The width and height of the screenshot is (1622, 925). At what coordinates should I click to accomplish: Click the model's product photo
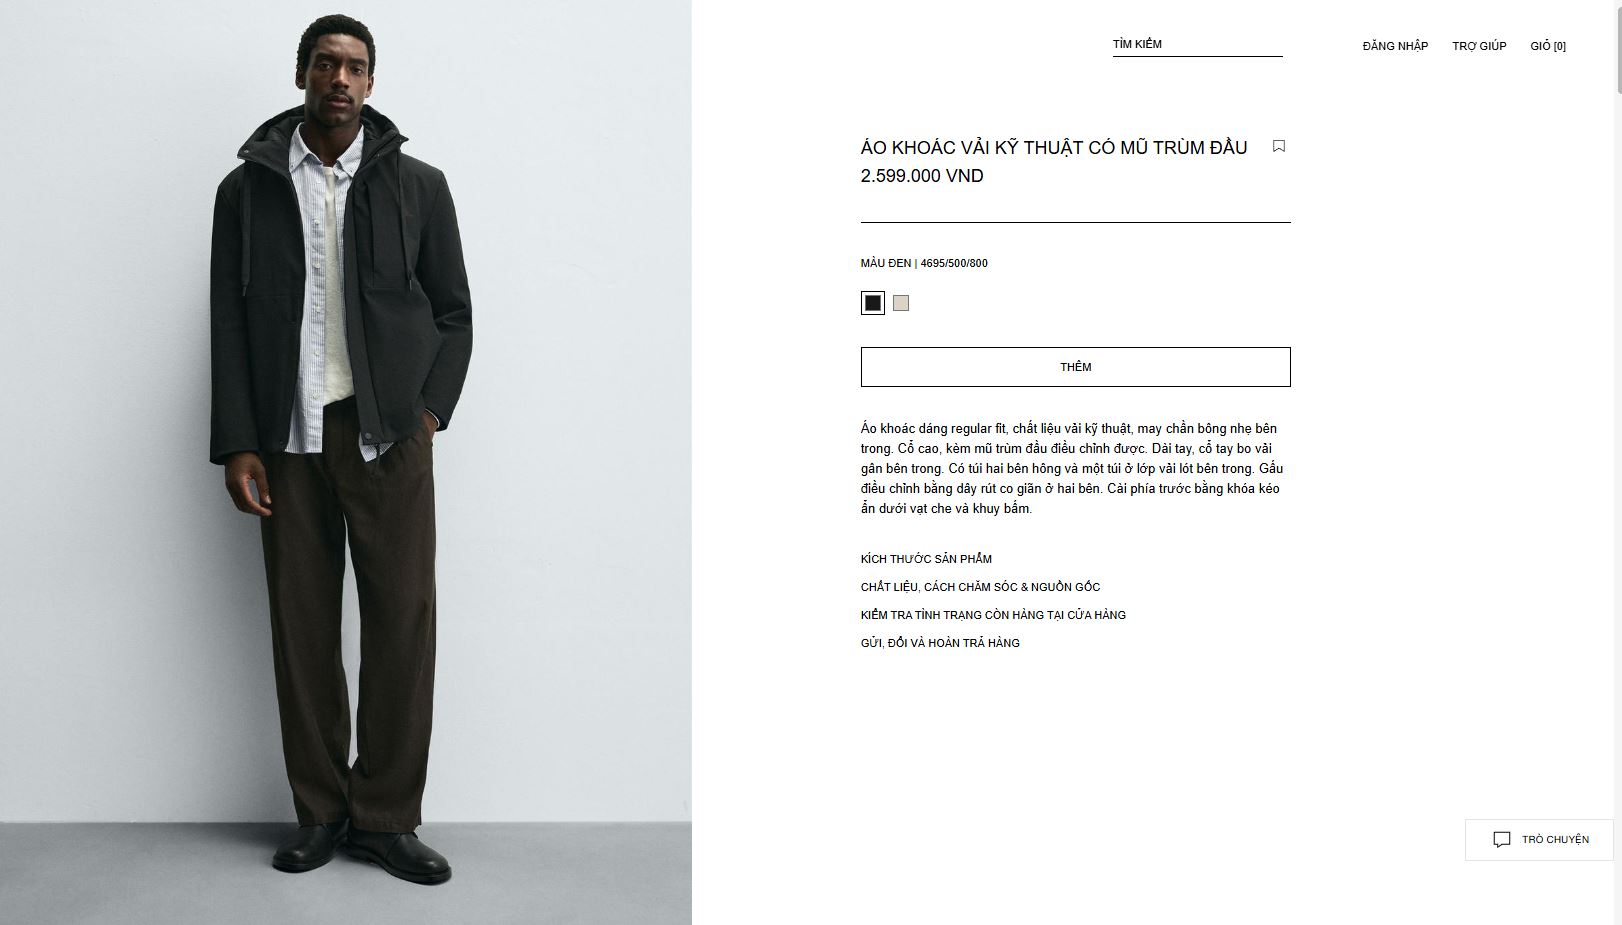[x=346, y=462]
